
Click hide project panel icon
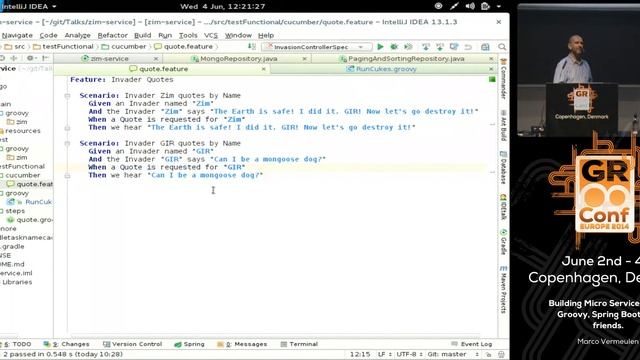45,58
